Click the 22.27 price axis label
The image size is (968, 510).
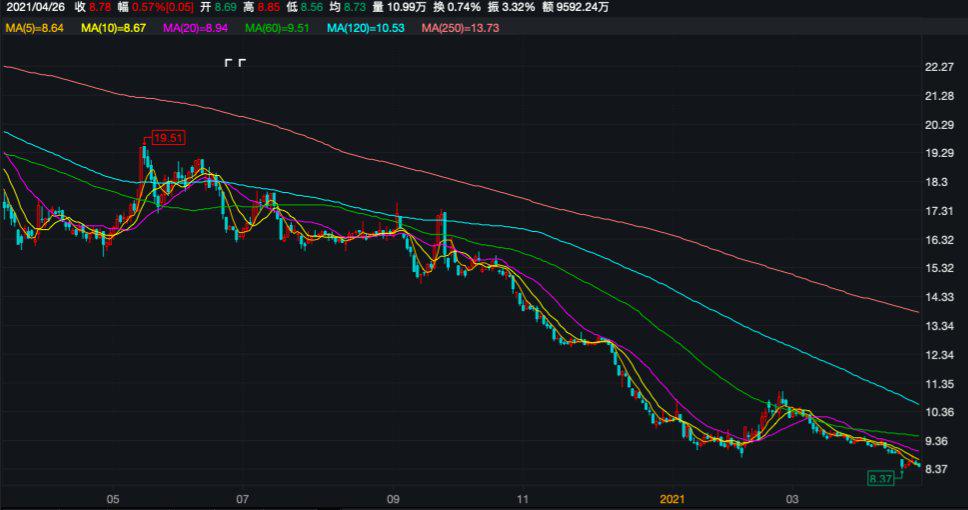click(939, 67)
